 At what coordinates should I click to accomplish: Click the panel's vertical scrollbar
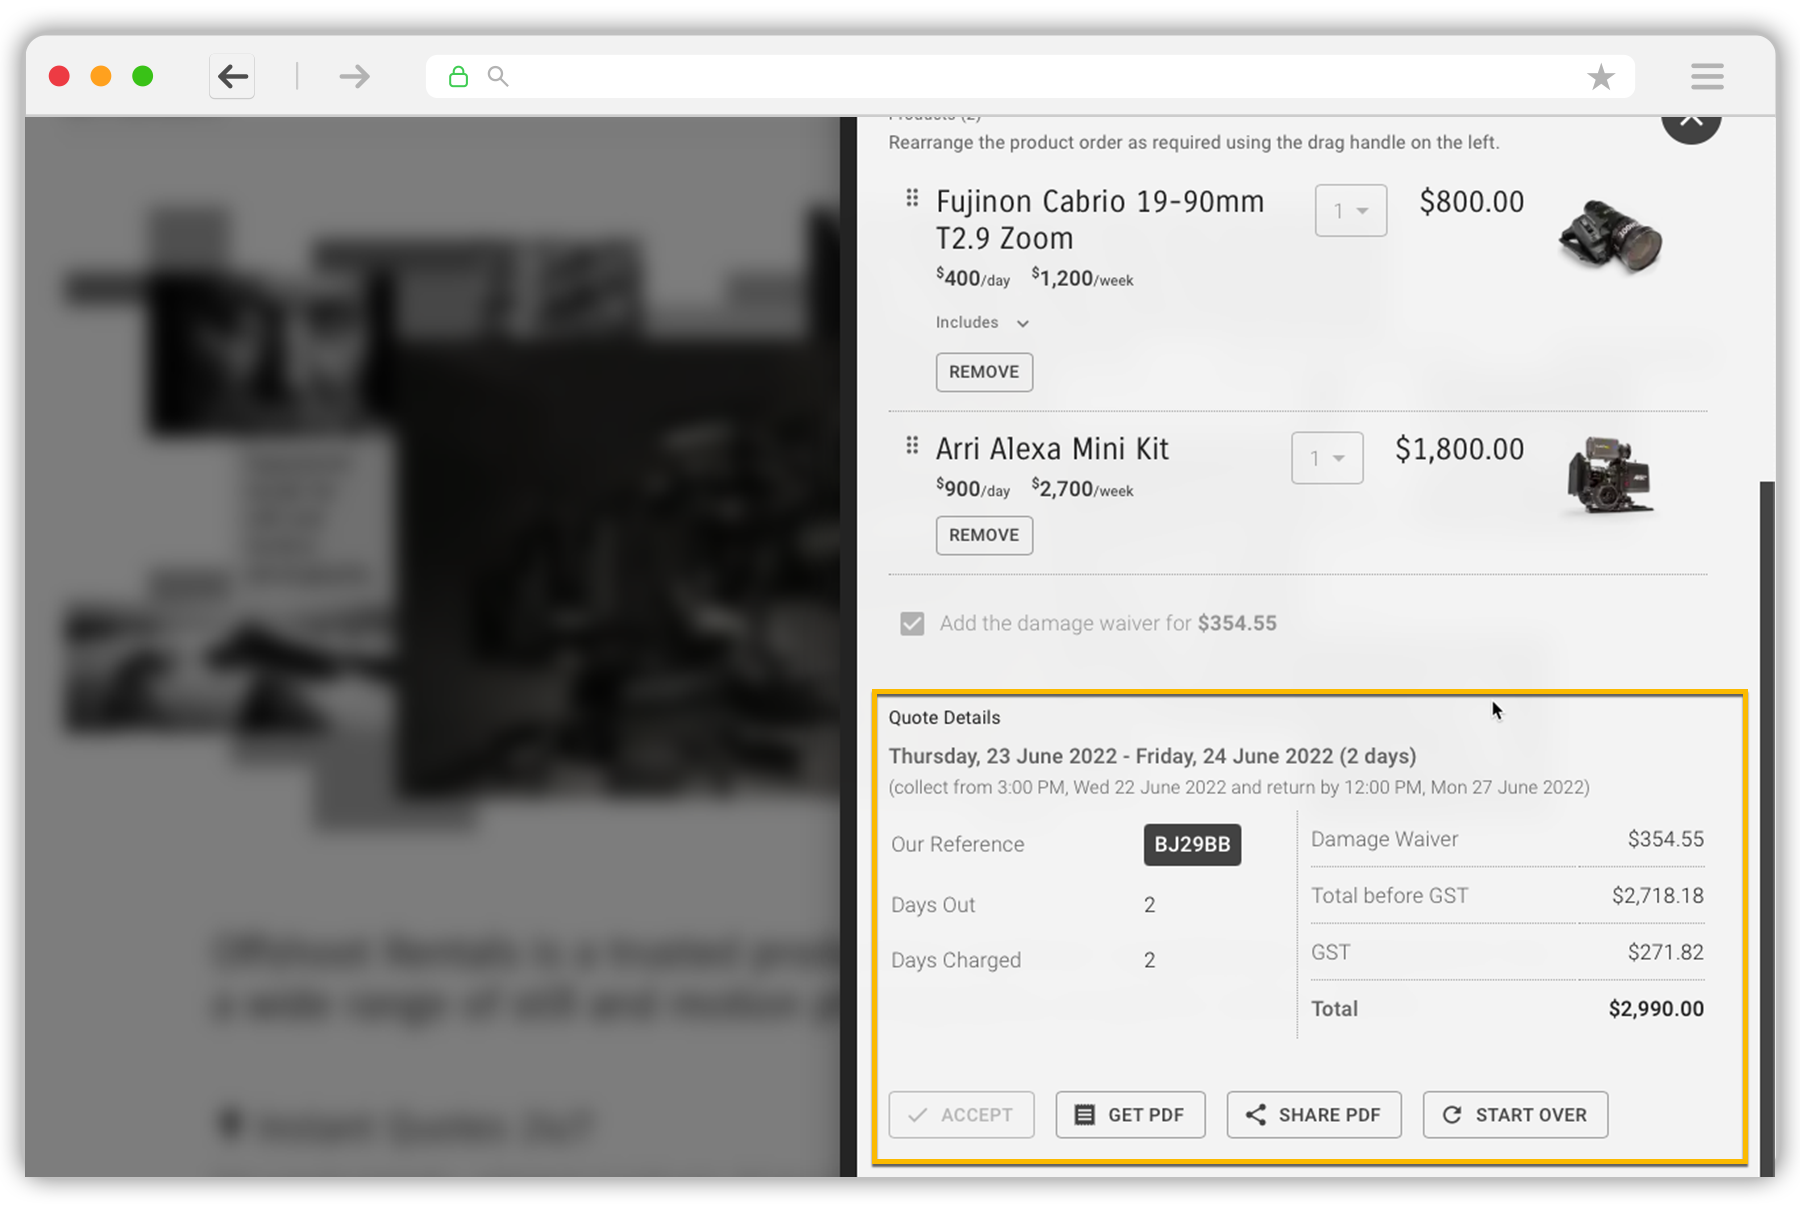click(x=1767, y=828)
